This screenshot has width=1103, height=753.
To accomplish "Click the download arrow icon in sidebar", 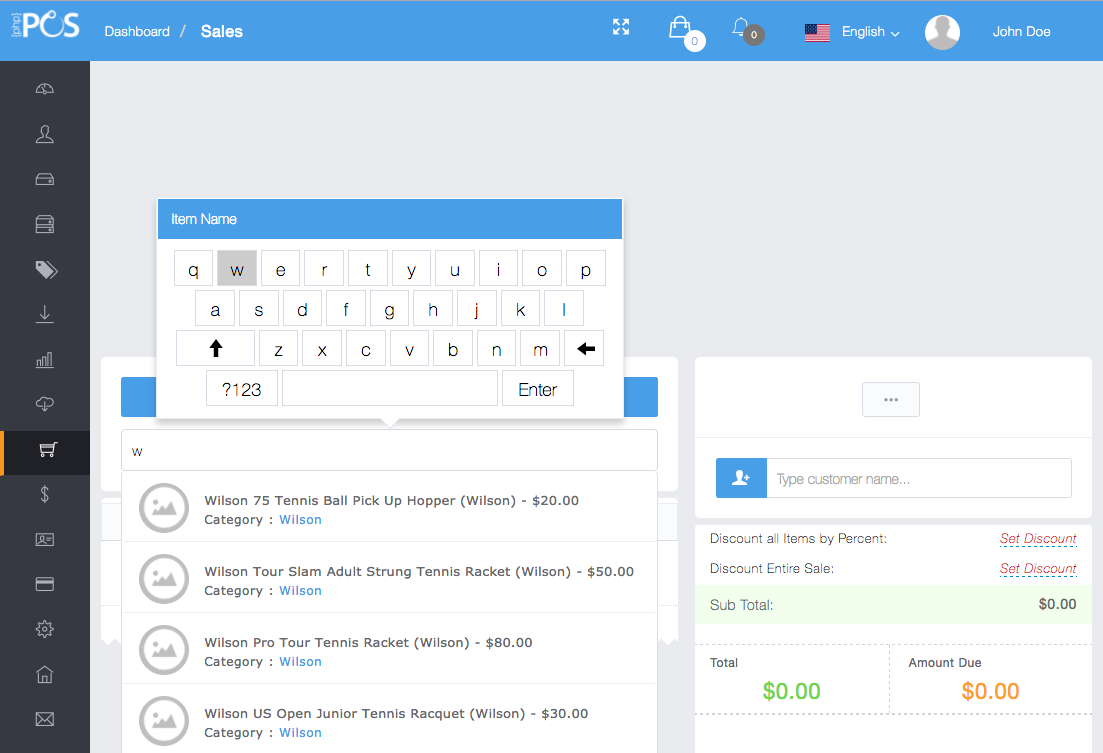I will (44, 314).
